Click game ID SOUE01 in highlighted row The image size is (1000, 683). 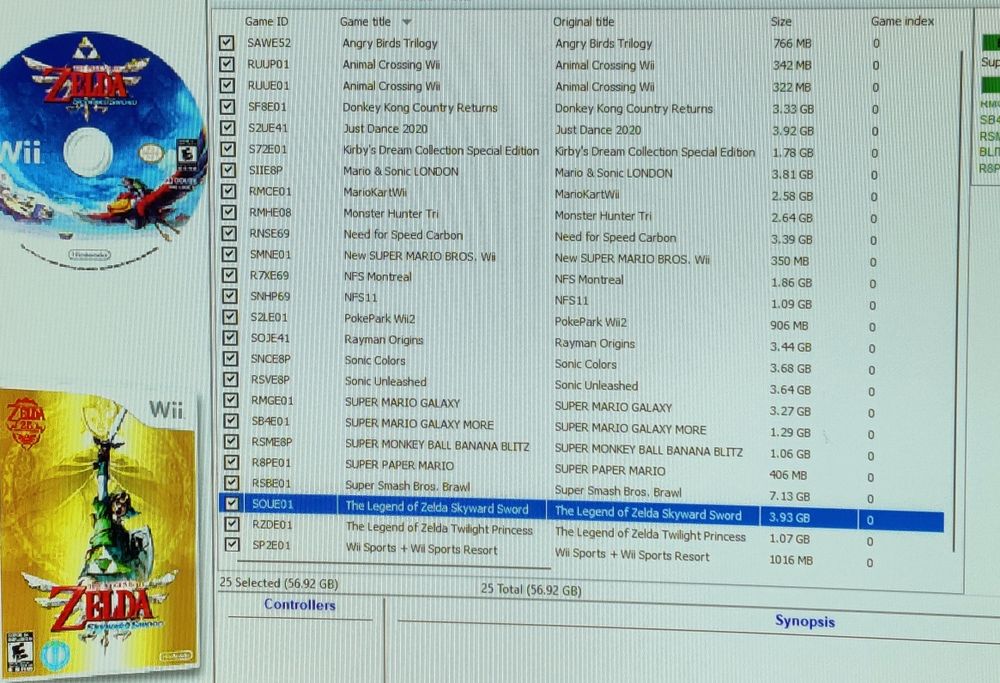click(x=272, y=504)
